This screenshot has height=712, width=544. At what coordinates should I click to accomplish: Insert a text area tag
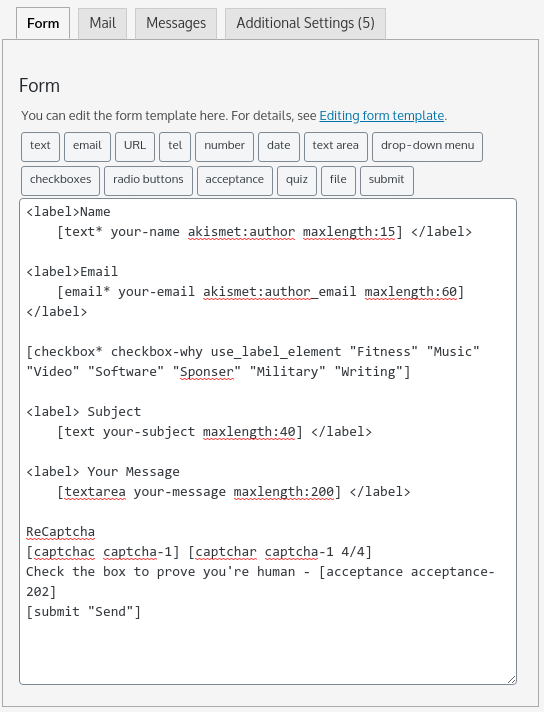pos(336,147)
